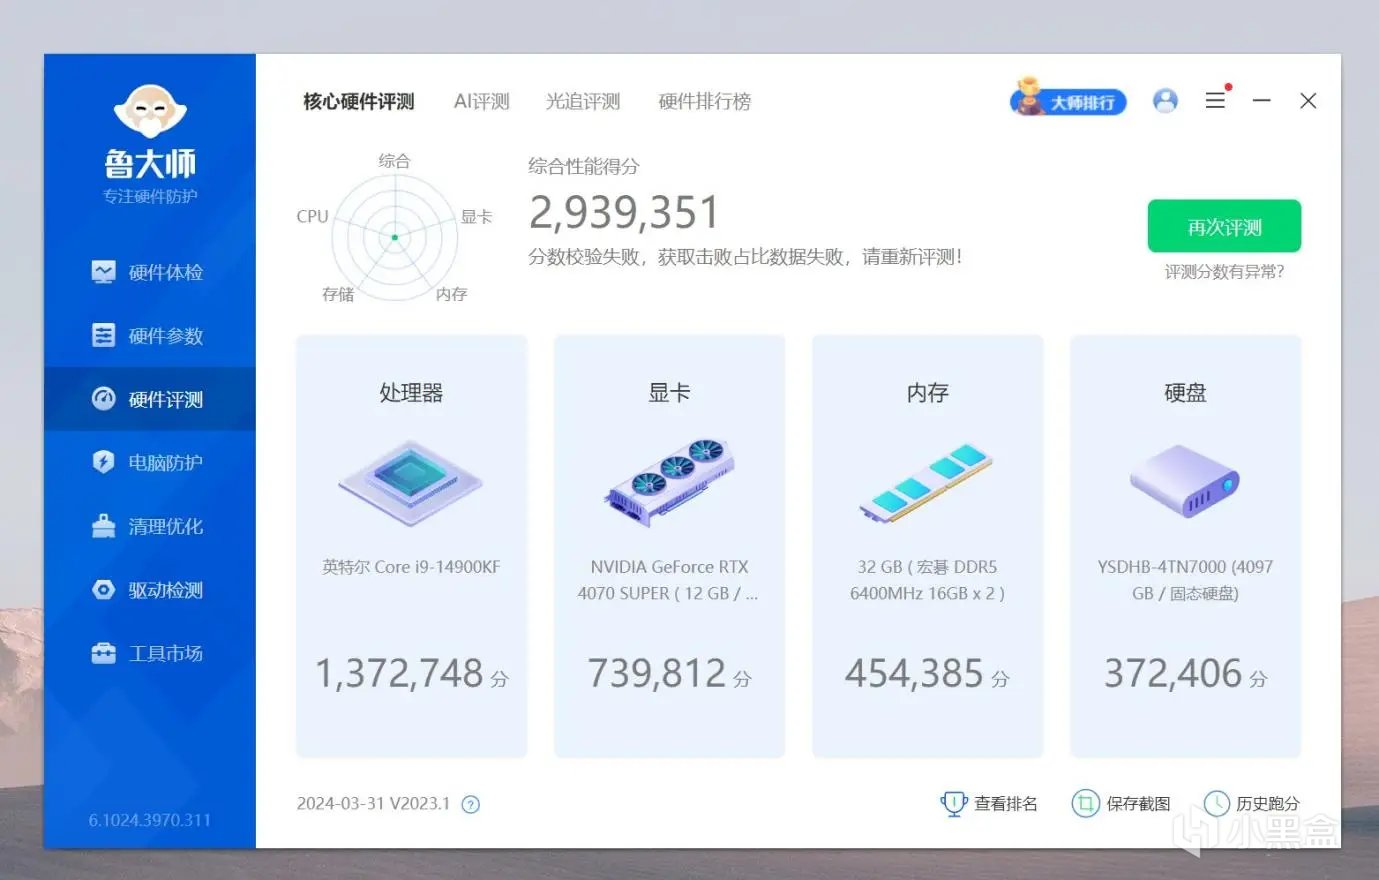Click the 鲁大师 logo avatar

tap(150, 110)
